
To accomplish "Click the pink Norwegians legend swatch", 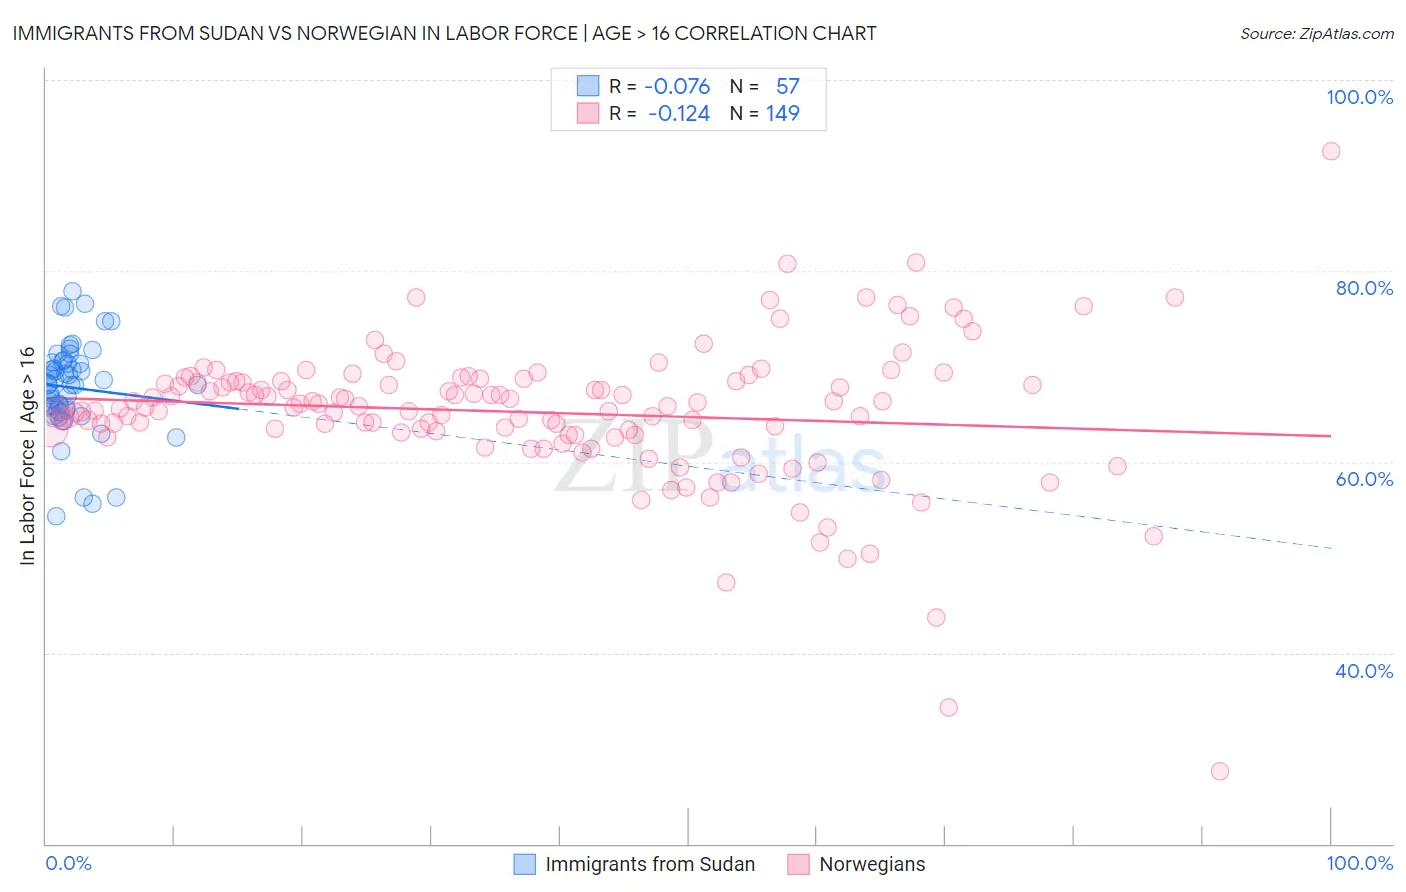I will click(798, 864).
